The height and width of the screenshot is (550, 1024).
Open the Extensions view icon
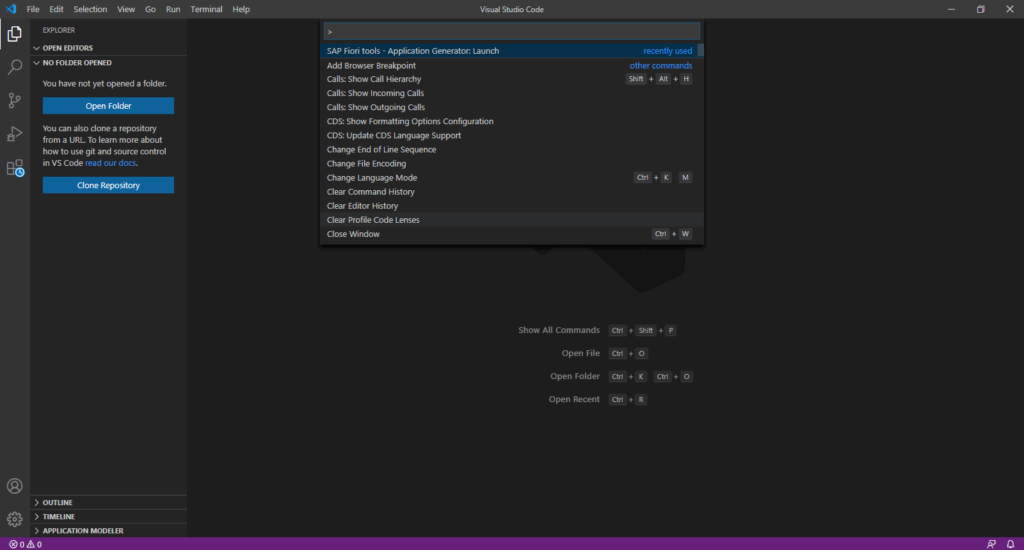pyautogui.click(x=14, y=168)
